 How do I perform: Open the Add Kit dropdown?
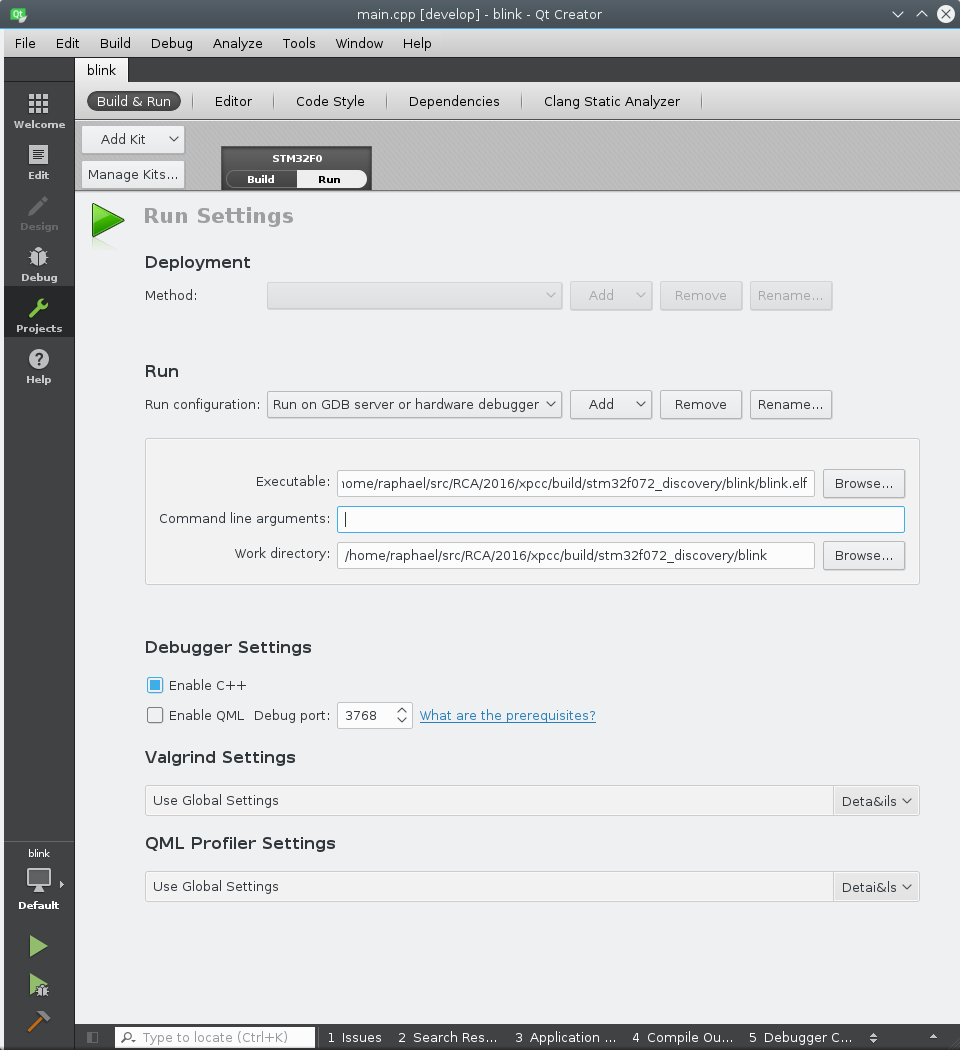(x=133, y=139)
